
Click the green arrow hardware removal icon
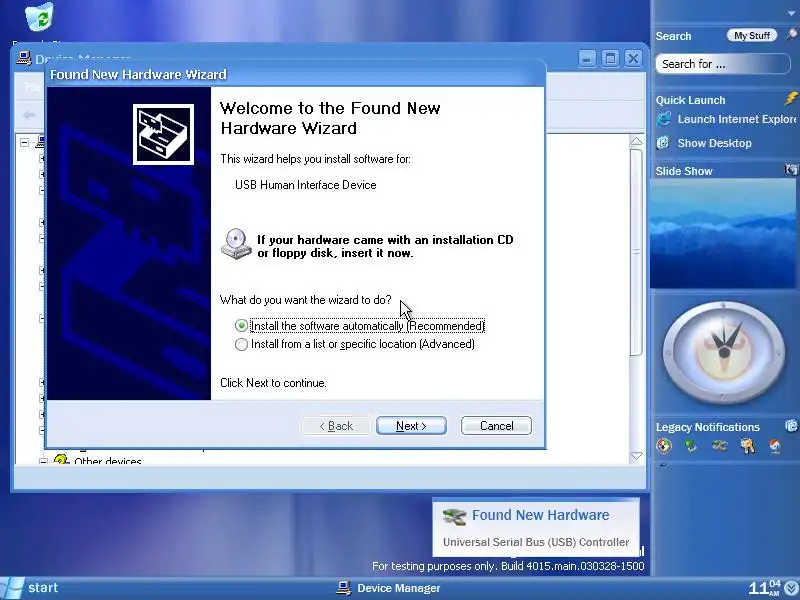point(691,446)
